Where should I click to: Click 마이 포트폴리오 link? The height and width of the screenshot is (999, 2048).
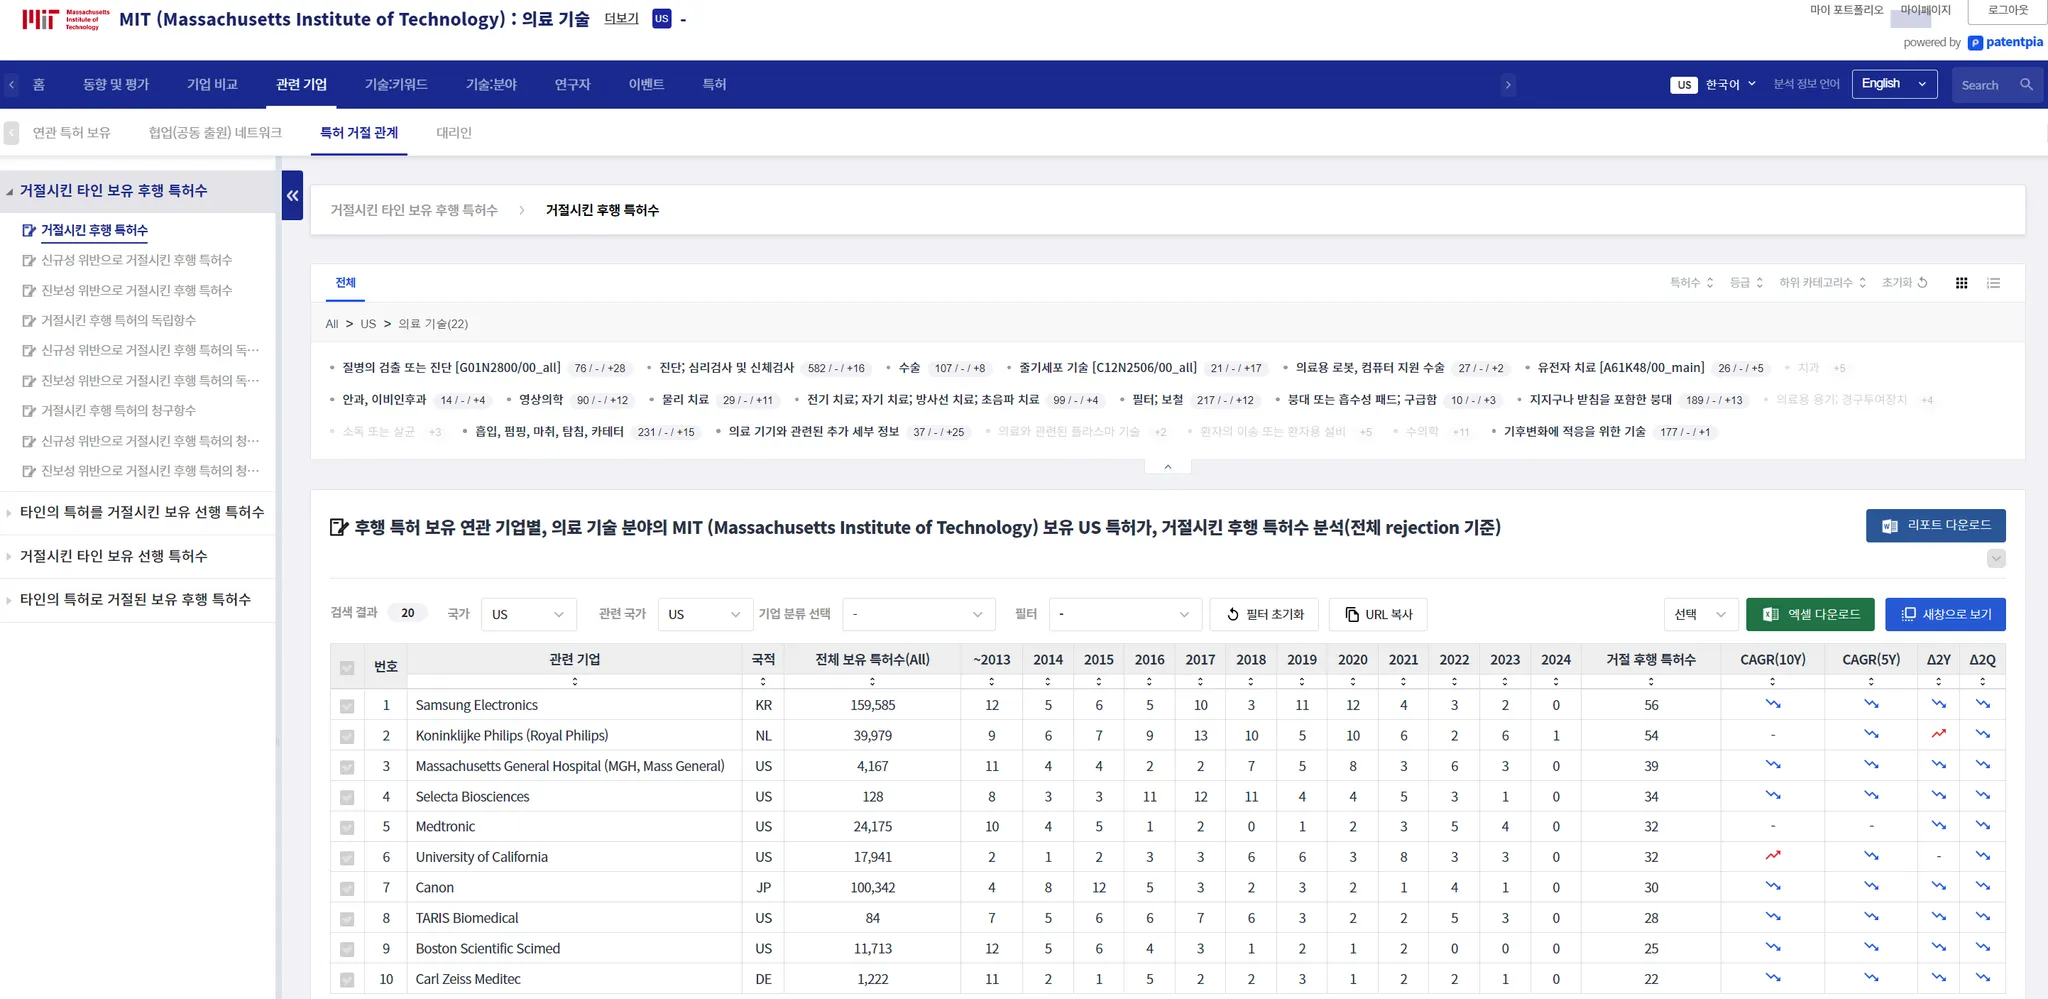coord(1846,10)
